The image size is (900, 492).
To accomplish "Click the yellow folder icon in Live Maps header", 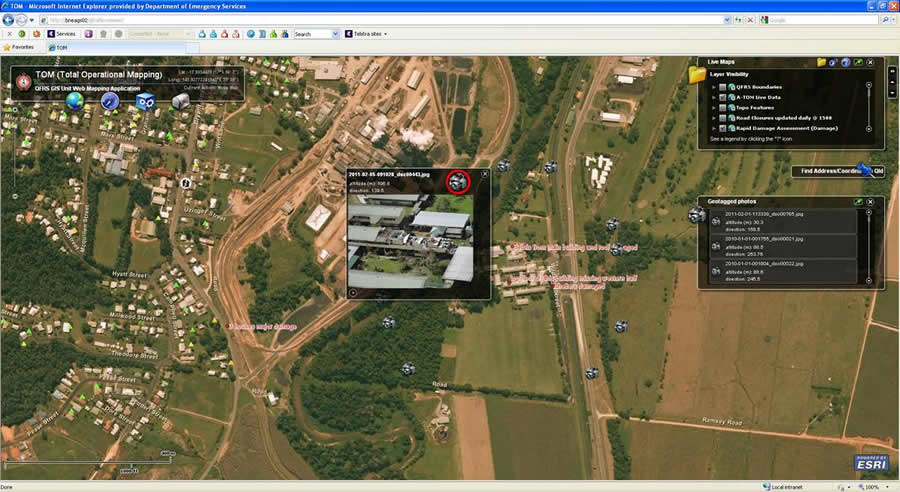I will pyautogui.click(x=821, y=62).
